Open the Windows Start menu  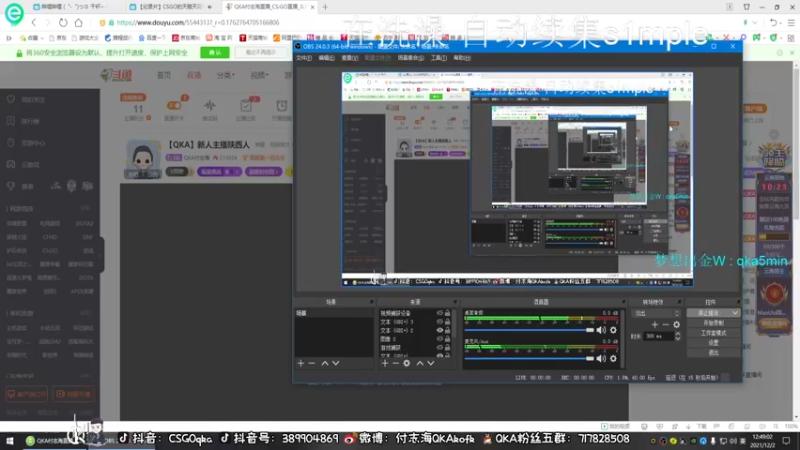pos(9,440)
